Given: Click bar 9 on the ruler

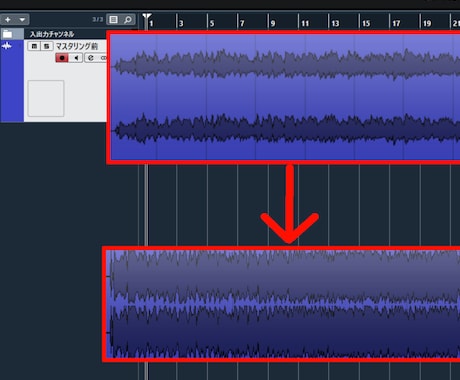Looking at the screenshot, I should [273, 23].
